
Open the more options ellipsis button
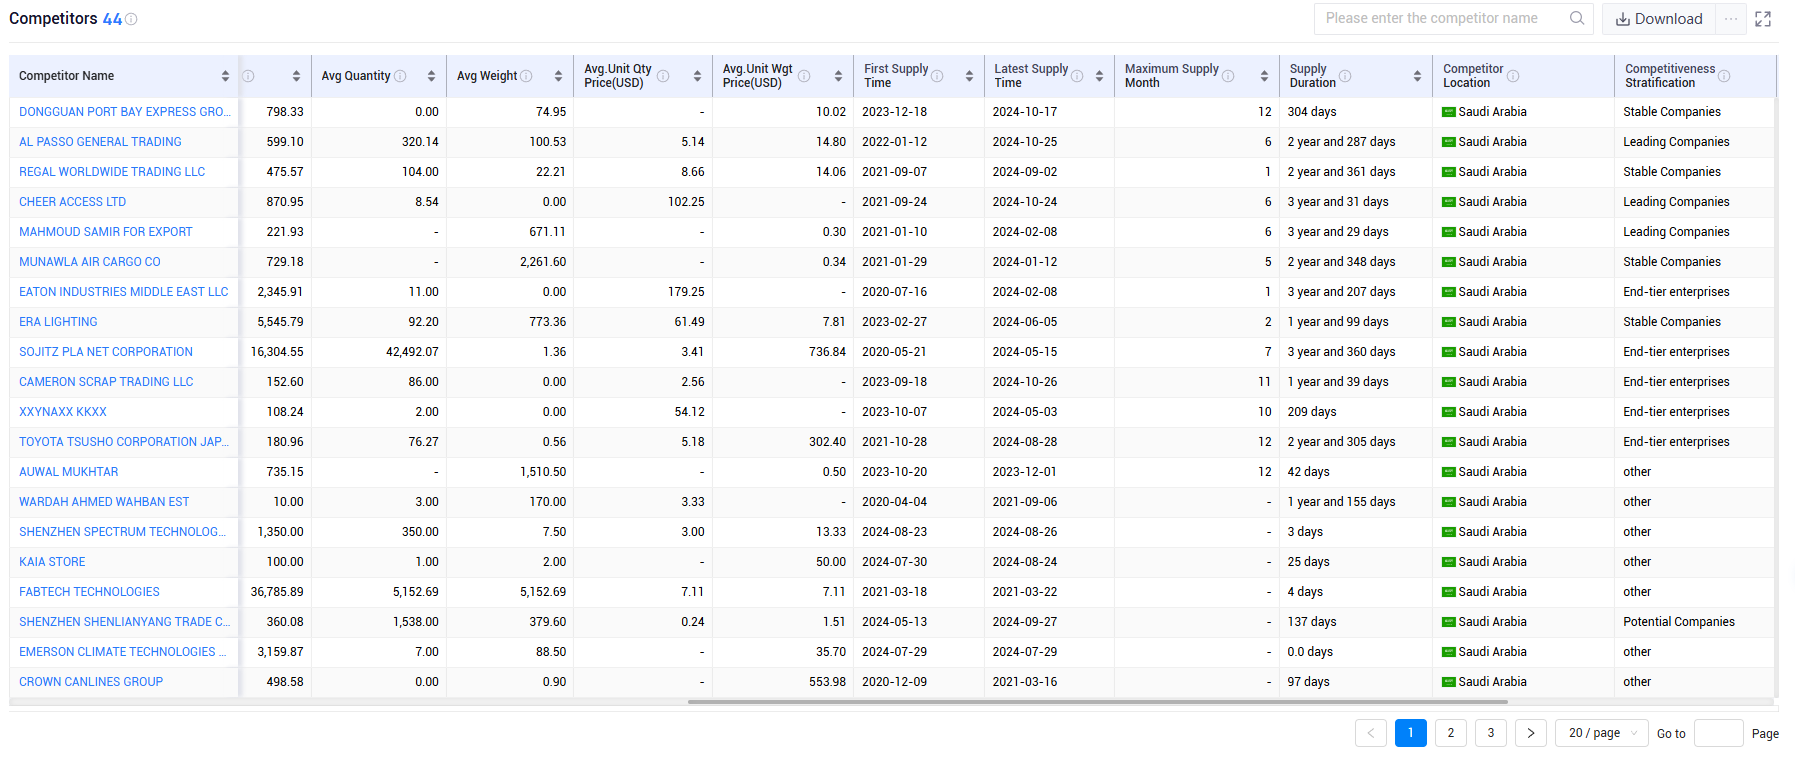tap(1731, 19)
